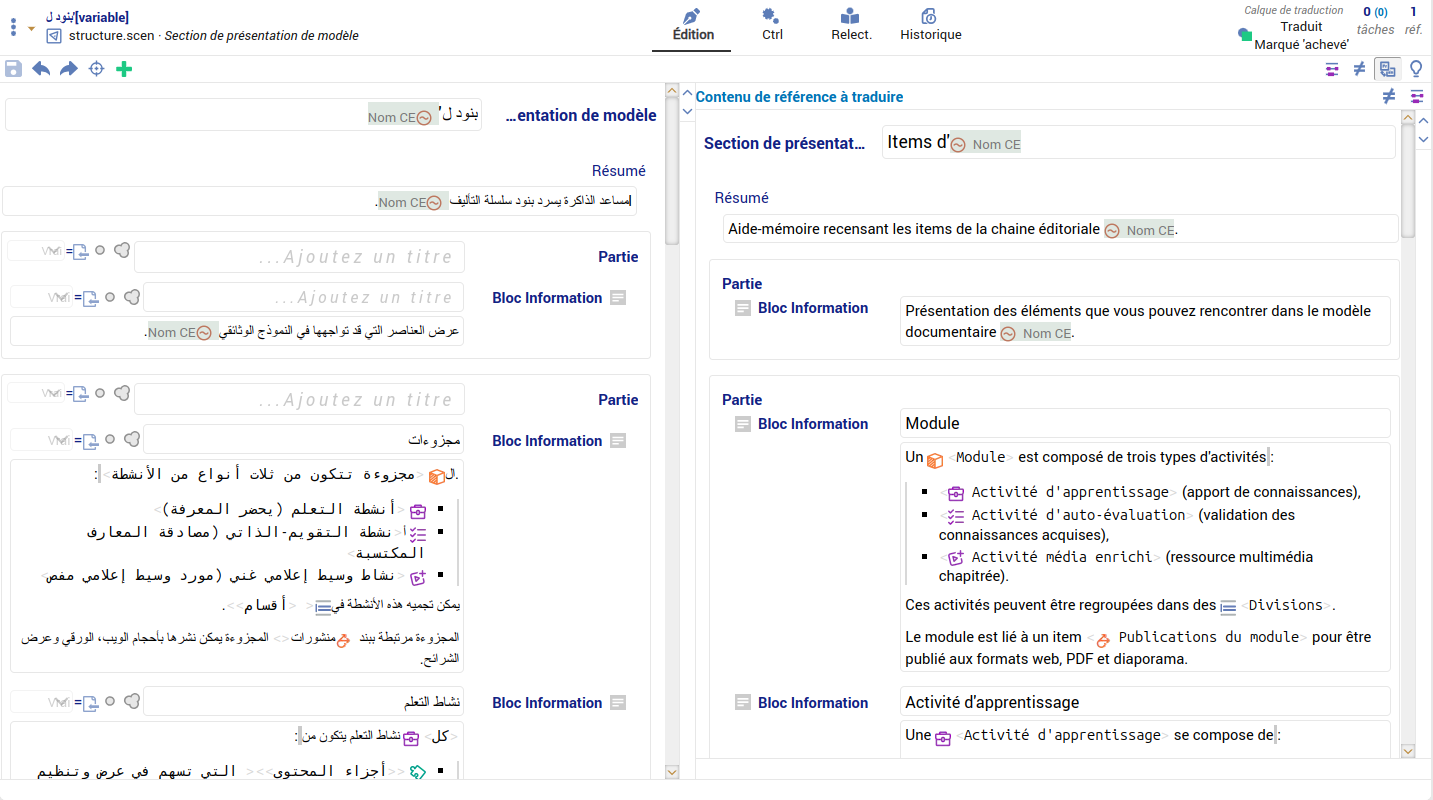Open the Historique tab
The width and height of the screenshot is (1433, 800).
click(x=930, y=25)
